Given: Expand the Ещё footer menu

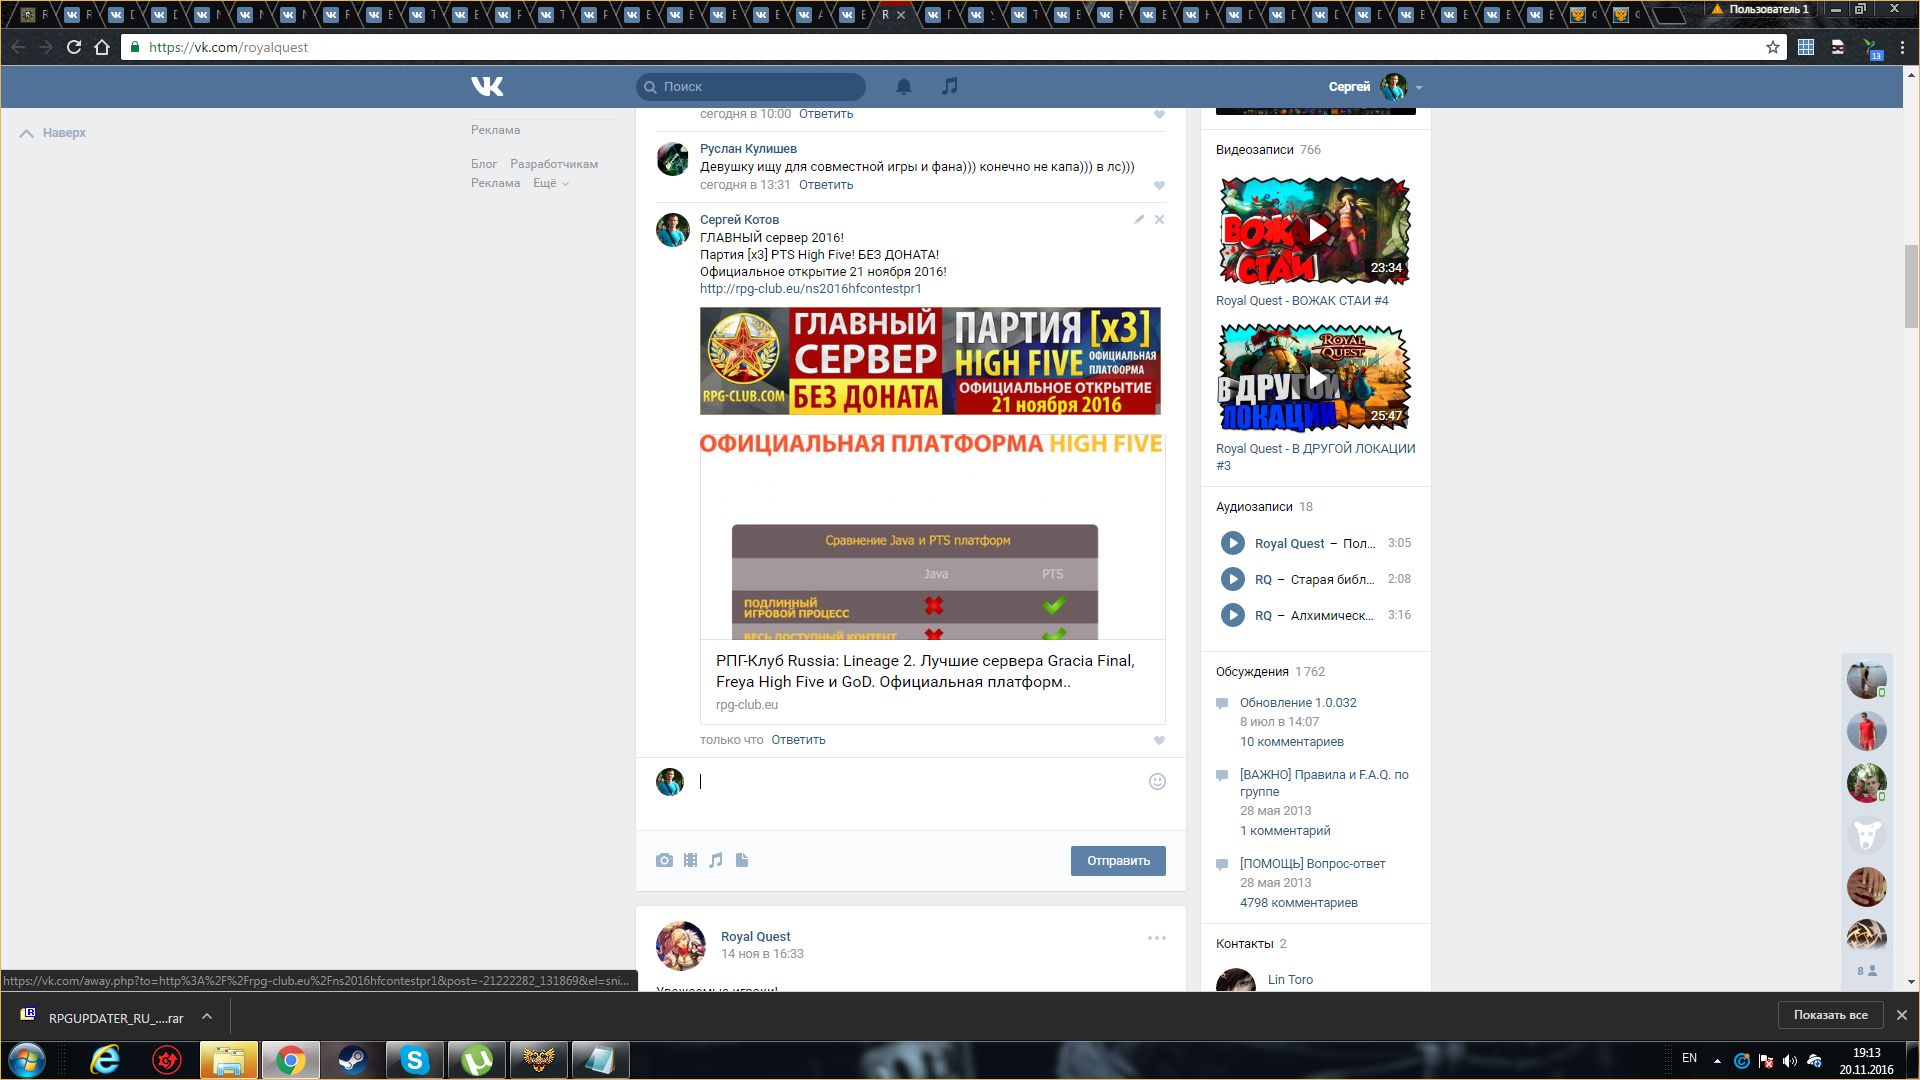Looking at the screenshot, I should pyautogui.click(x=550, y=183).
